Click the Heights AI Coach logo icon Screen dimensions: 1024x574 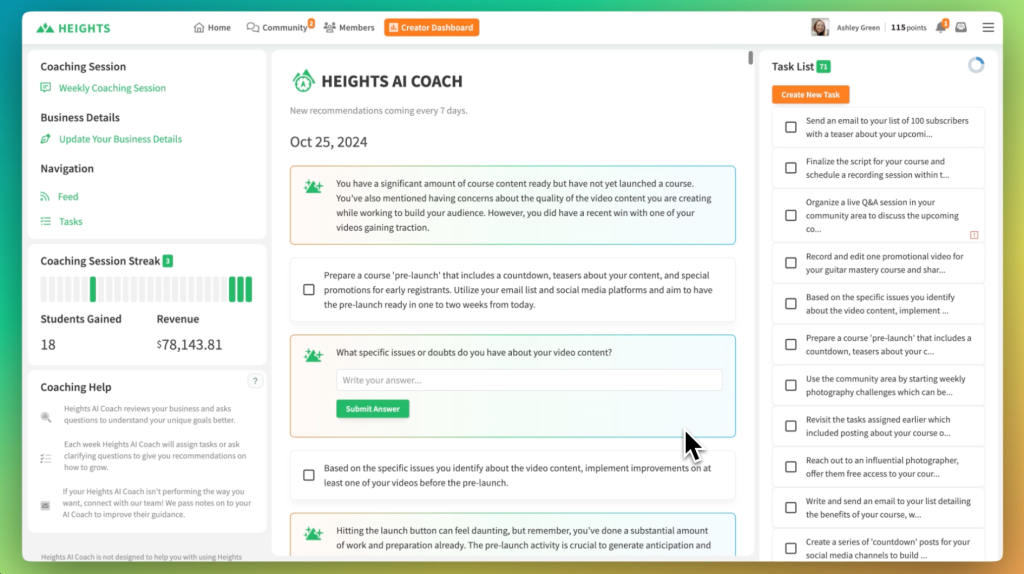(x=303, y=81)
